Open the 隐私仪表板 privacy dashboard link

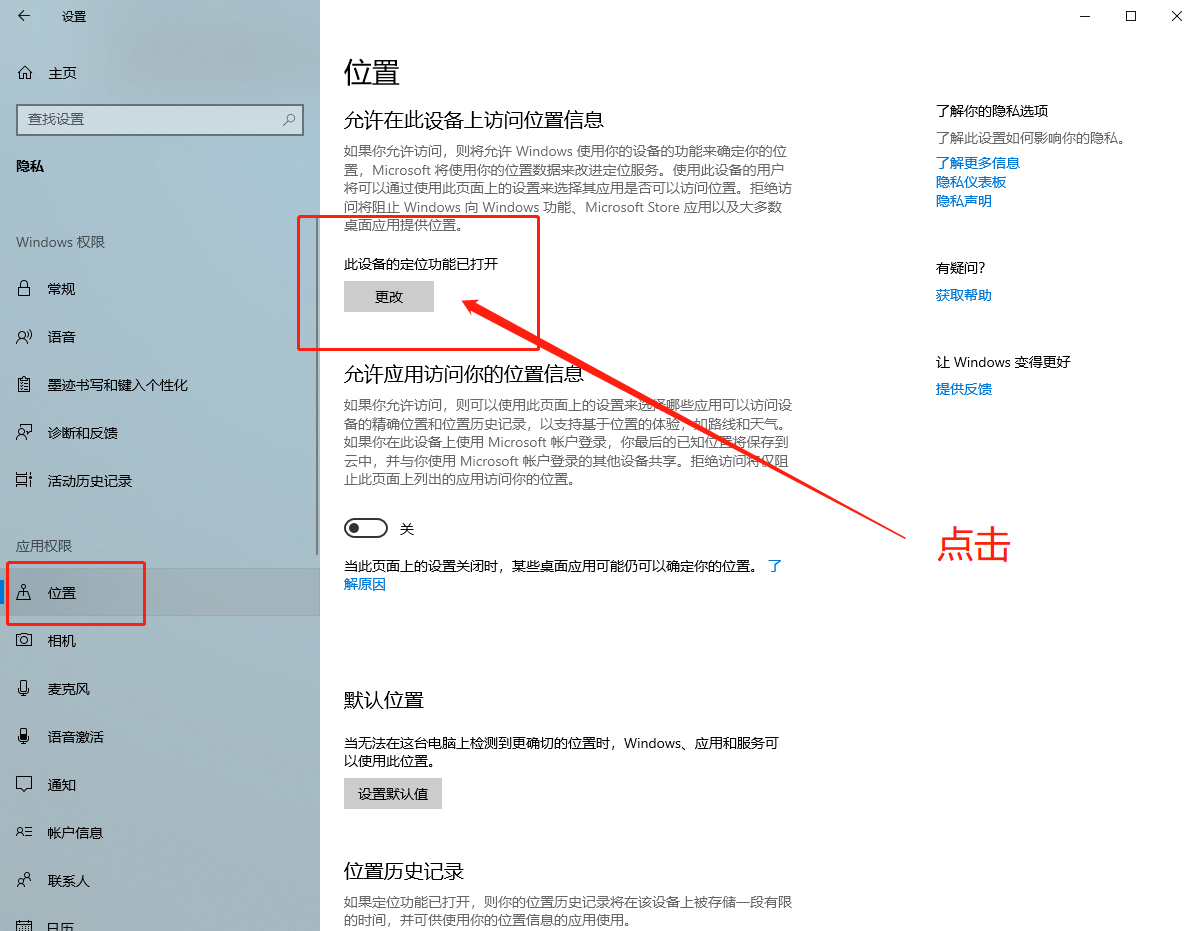pos(970,181)
